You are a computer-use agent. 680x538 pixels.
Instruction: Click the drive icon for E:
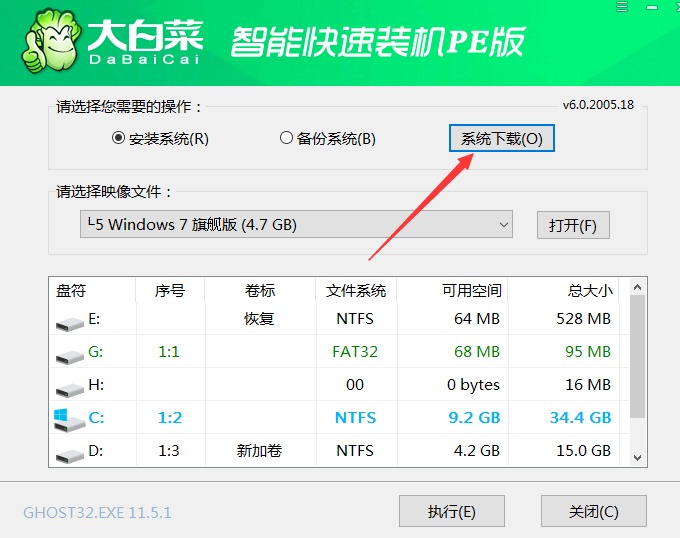coord(69,323)
